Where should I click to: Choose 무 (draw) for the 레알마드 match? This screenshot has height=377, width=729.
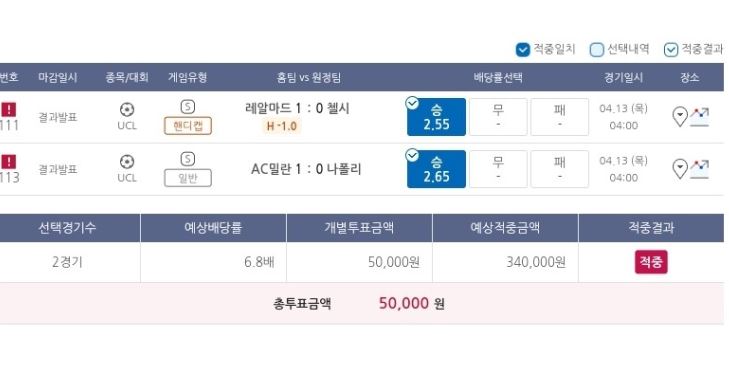tap(498, 117)
